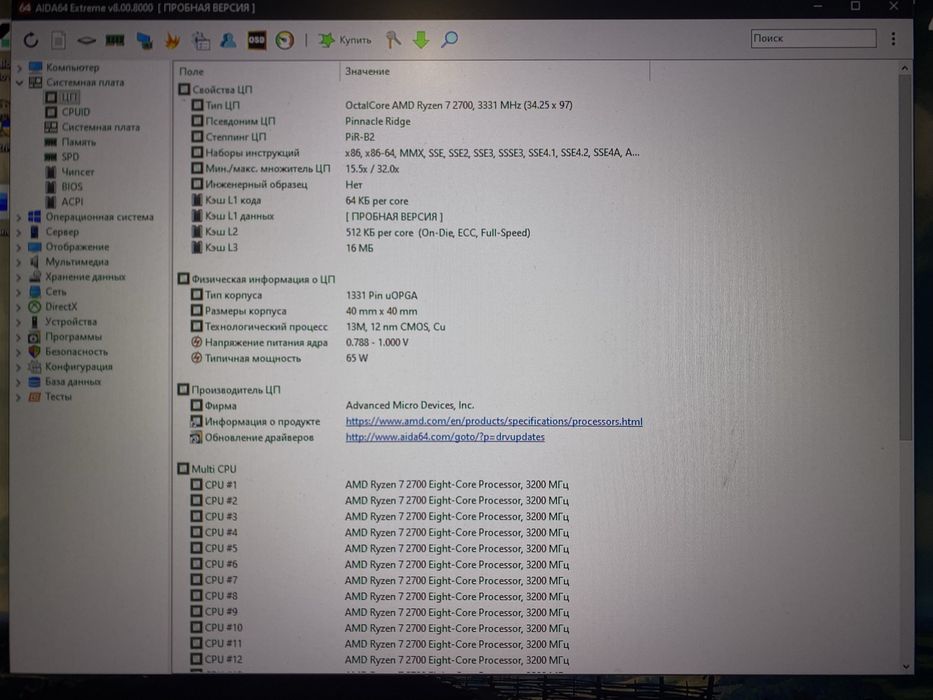Image resolution: width=933 pixels, height=700 pixels.
Task: Click the Refresh toolbar icon
Action: pyautogui.click(x=31, y=40)
